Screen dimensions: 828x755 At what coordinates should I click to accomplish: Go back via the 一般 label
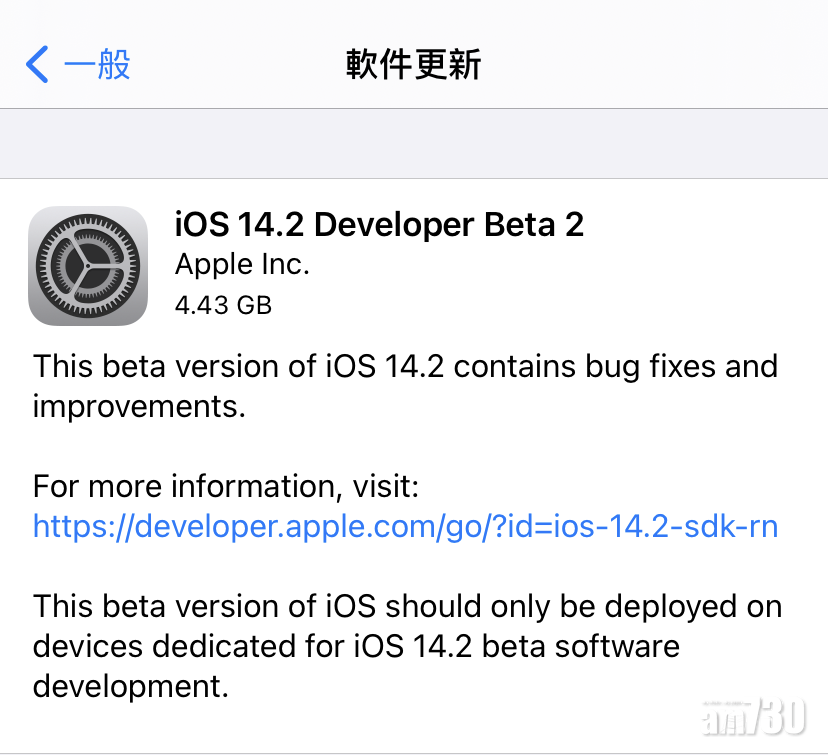[x=97, y=65]
